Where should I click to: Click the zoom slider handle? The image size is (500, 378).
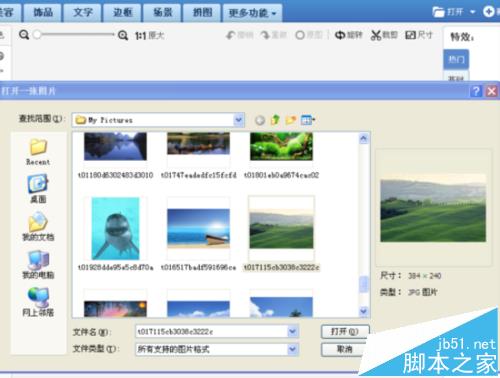tap(37, 34)
